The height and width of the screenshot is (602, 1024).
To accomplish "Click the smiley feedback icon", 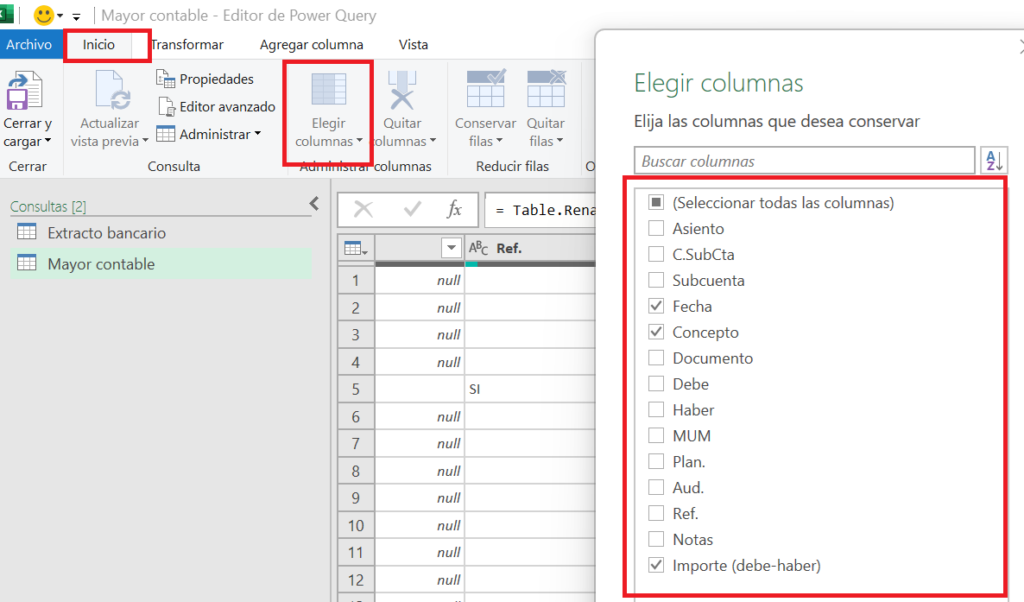I will 44,15.
